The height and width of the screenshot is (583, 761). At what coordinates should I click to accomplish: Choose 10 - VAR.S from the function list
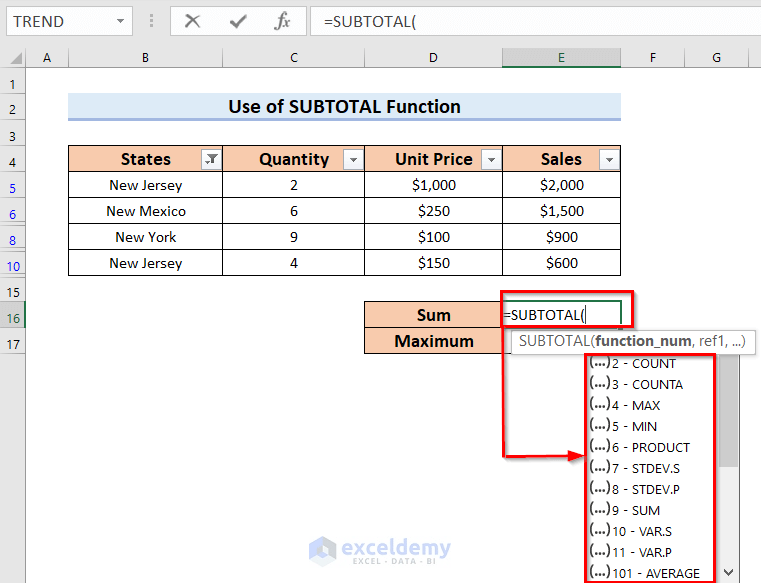click(x=650, y=531)
